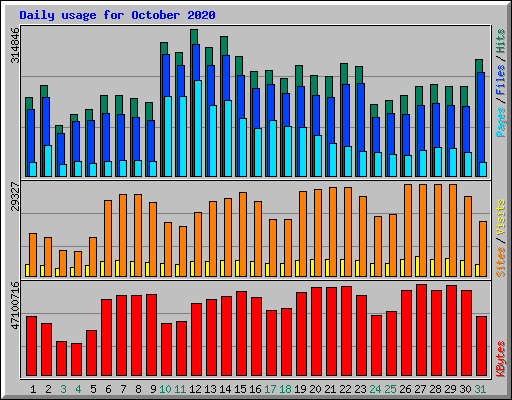Click the orange Sites bar for day 15

pyautogui.click(x=243, y=234)
